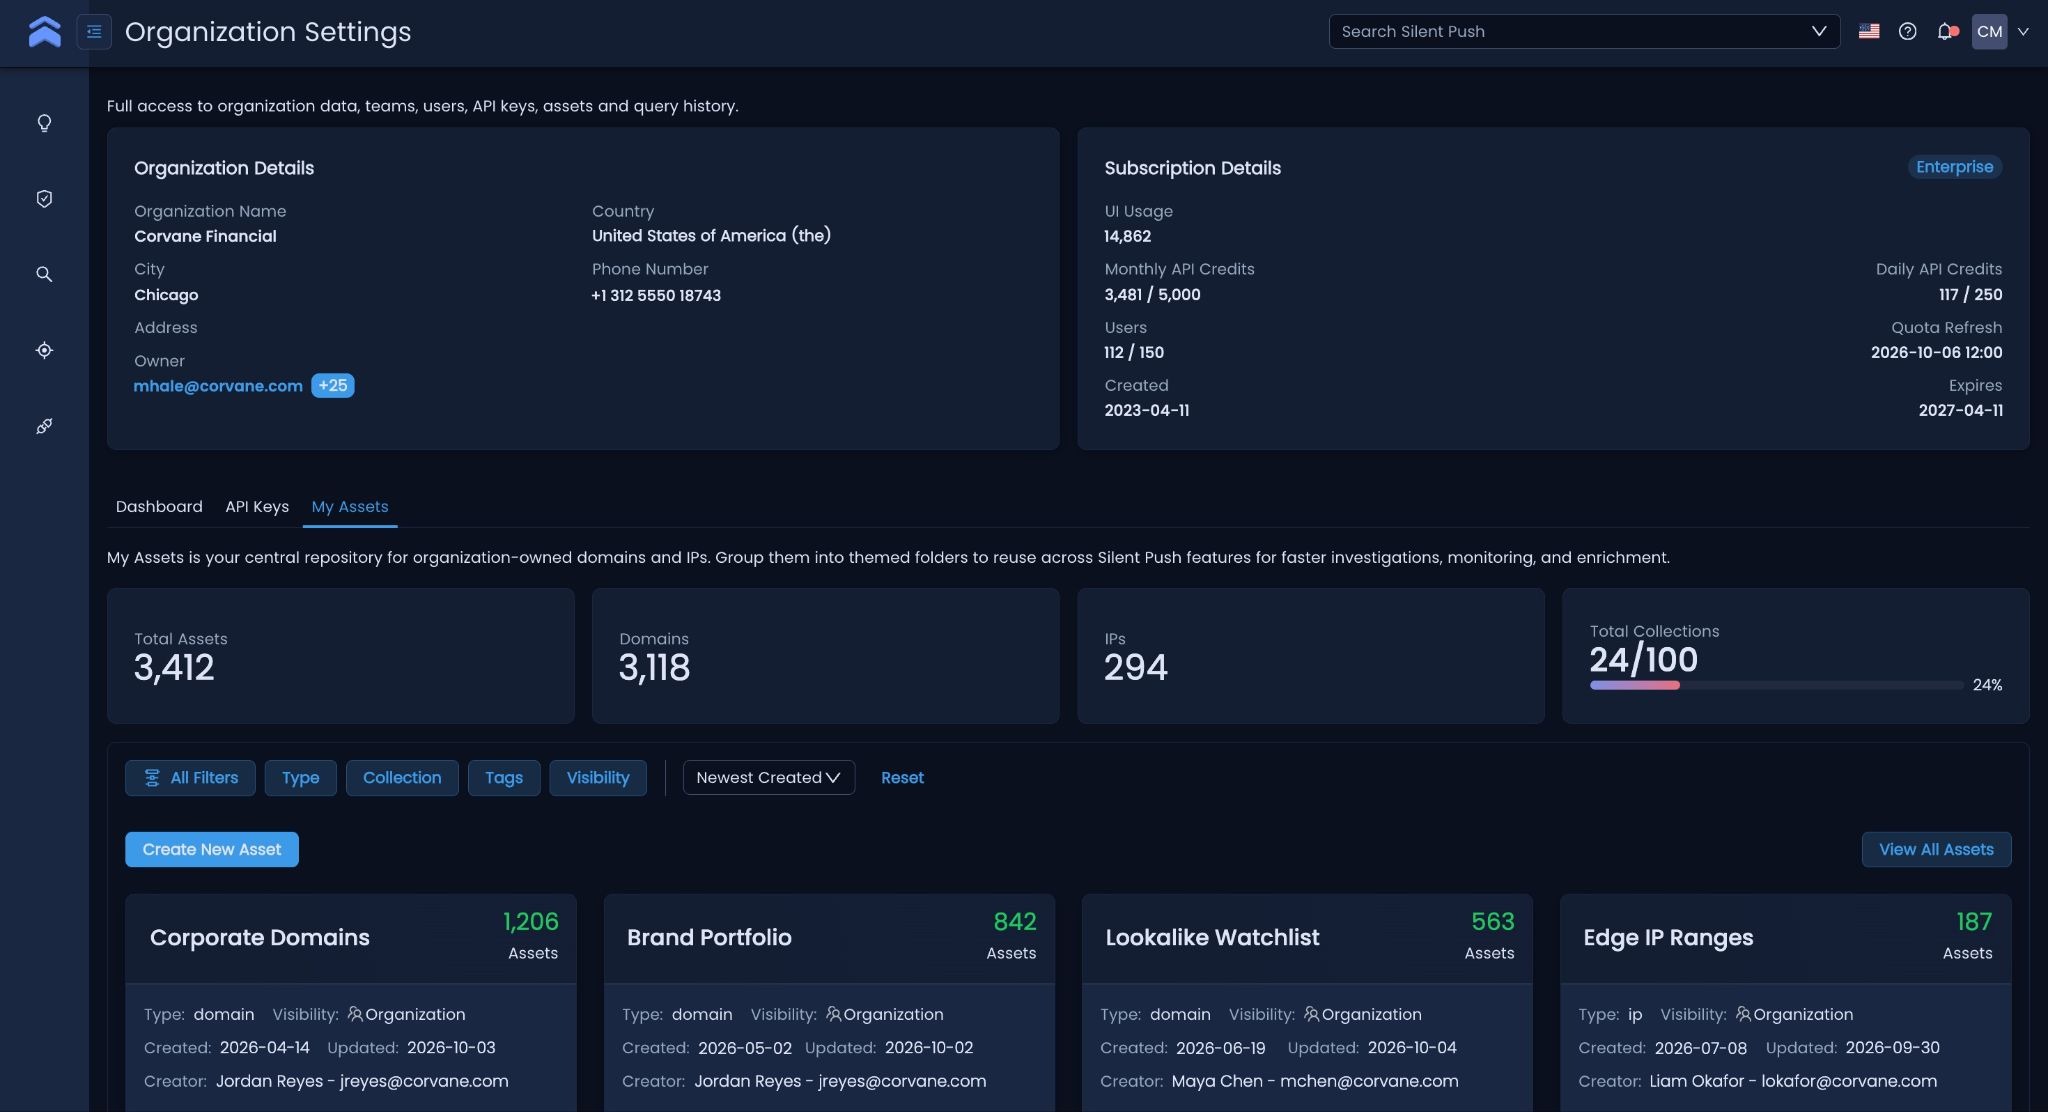Screen dimensions: 2048x1112
Task: Click the Reset filters link
Action: pyautogui.click(x=902, y=777)
